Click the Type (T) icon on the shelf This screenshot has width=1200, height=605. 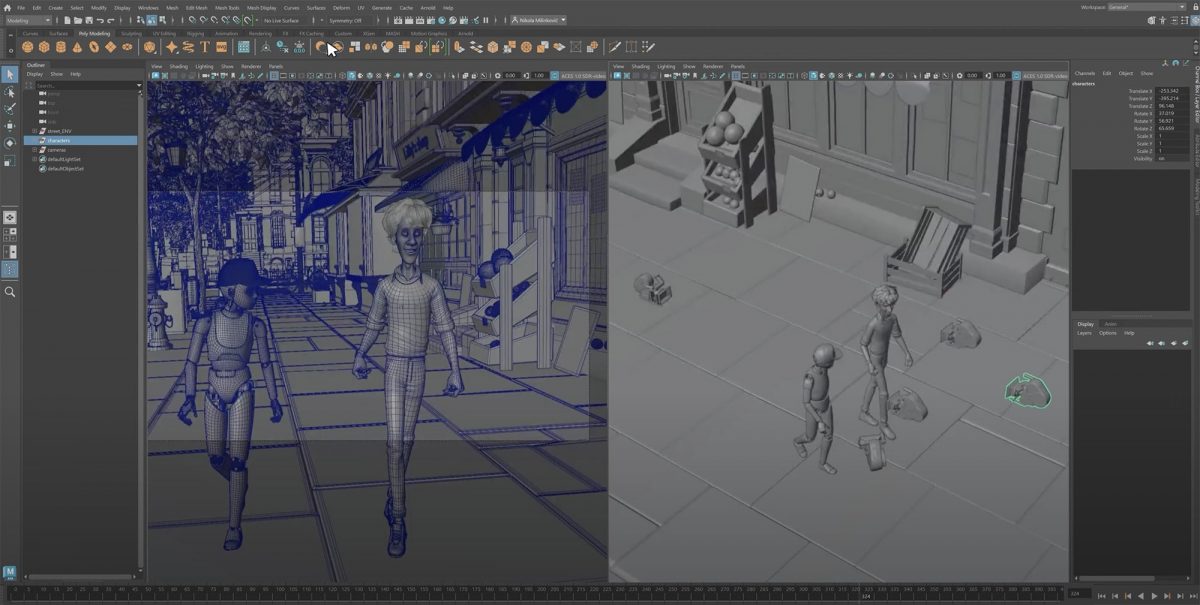tap(205, 48)
